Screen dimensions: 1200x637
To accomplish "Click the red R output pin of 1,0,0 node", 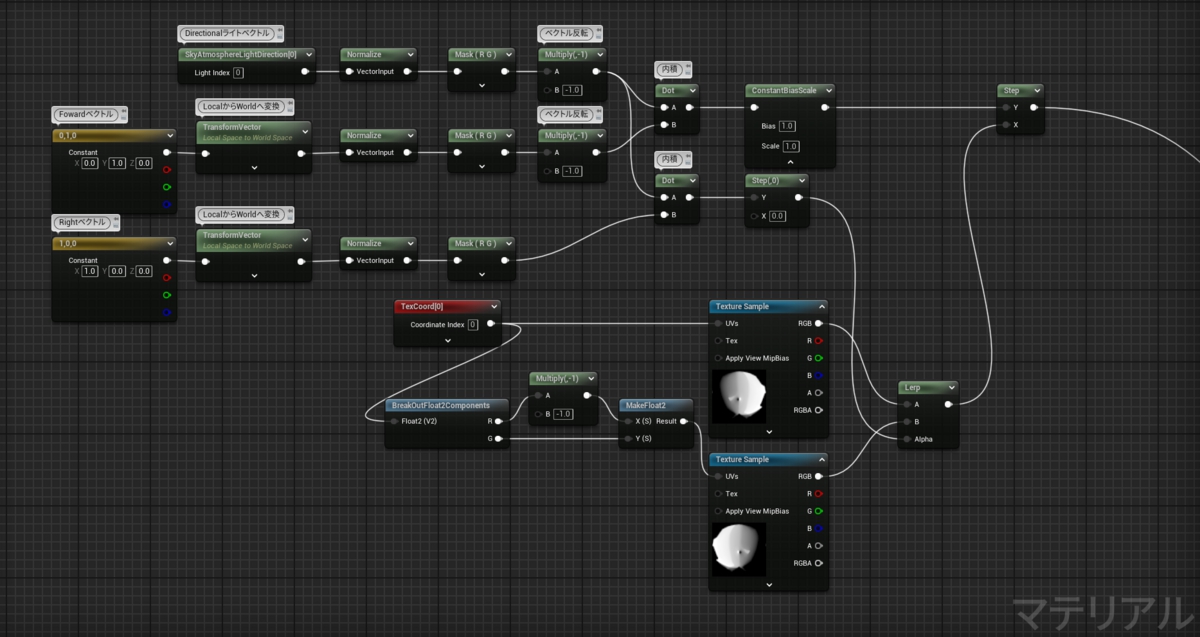I will pyautogui.click(x=166, y=277).
